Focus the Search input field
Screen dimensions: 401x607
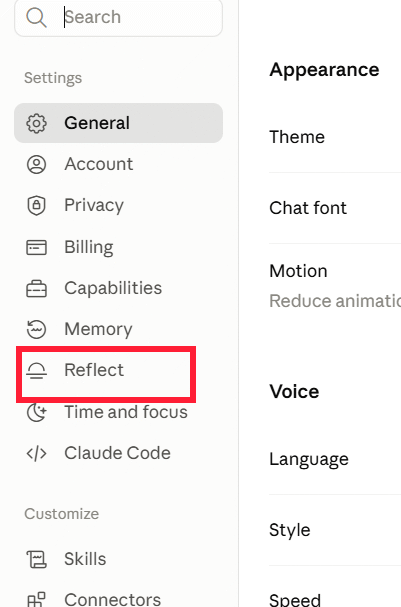click(118, 17)
